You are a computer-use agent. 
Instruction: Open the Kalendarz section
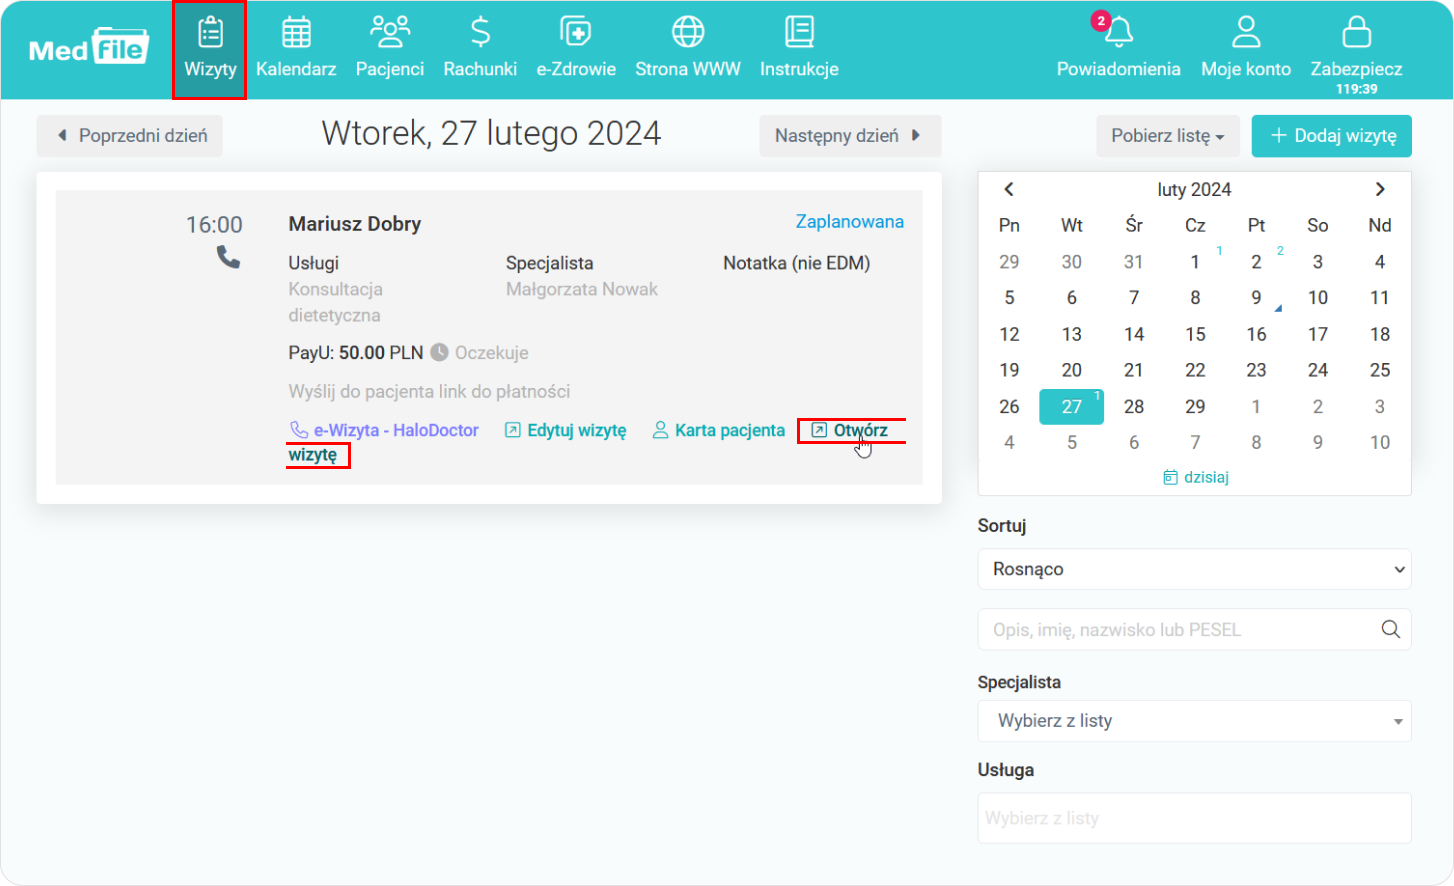(x=296, y=49)
